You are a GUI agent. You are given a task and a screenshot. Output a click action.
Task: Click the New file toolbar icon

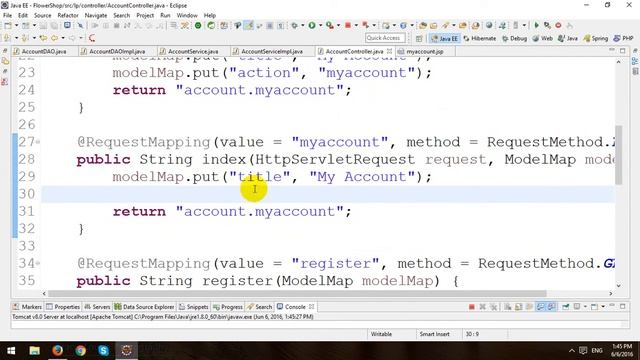[8, 25]
